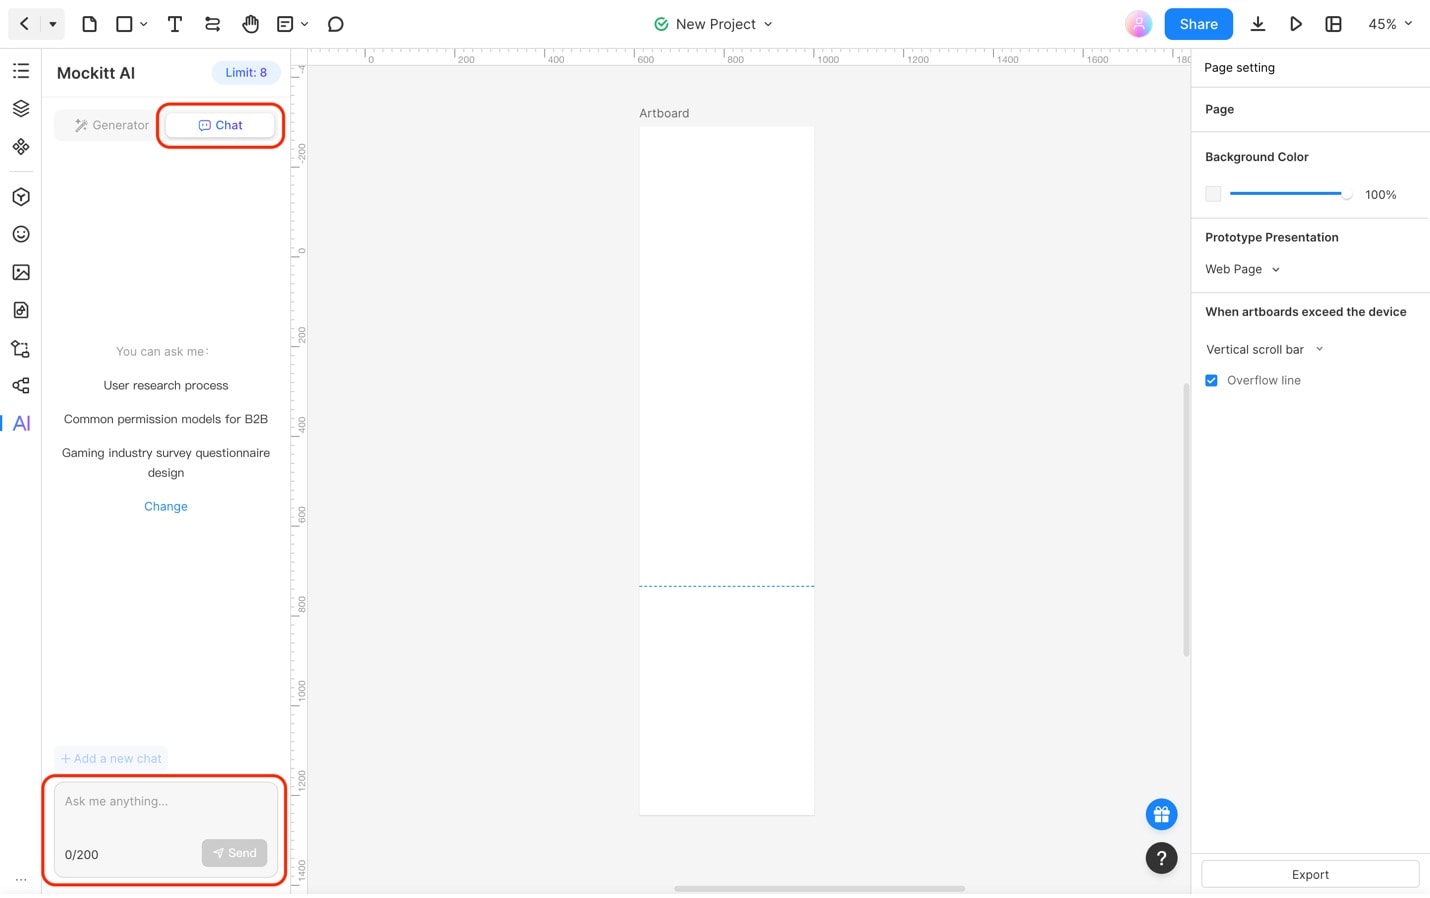Open the smiley icons library
Screen dimensions: 1430x898
21,234
